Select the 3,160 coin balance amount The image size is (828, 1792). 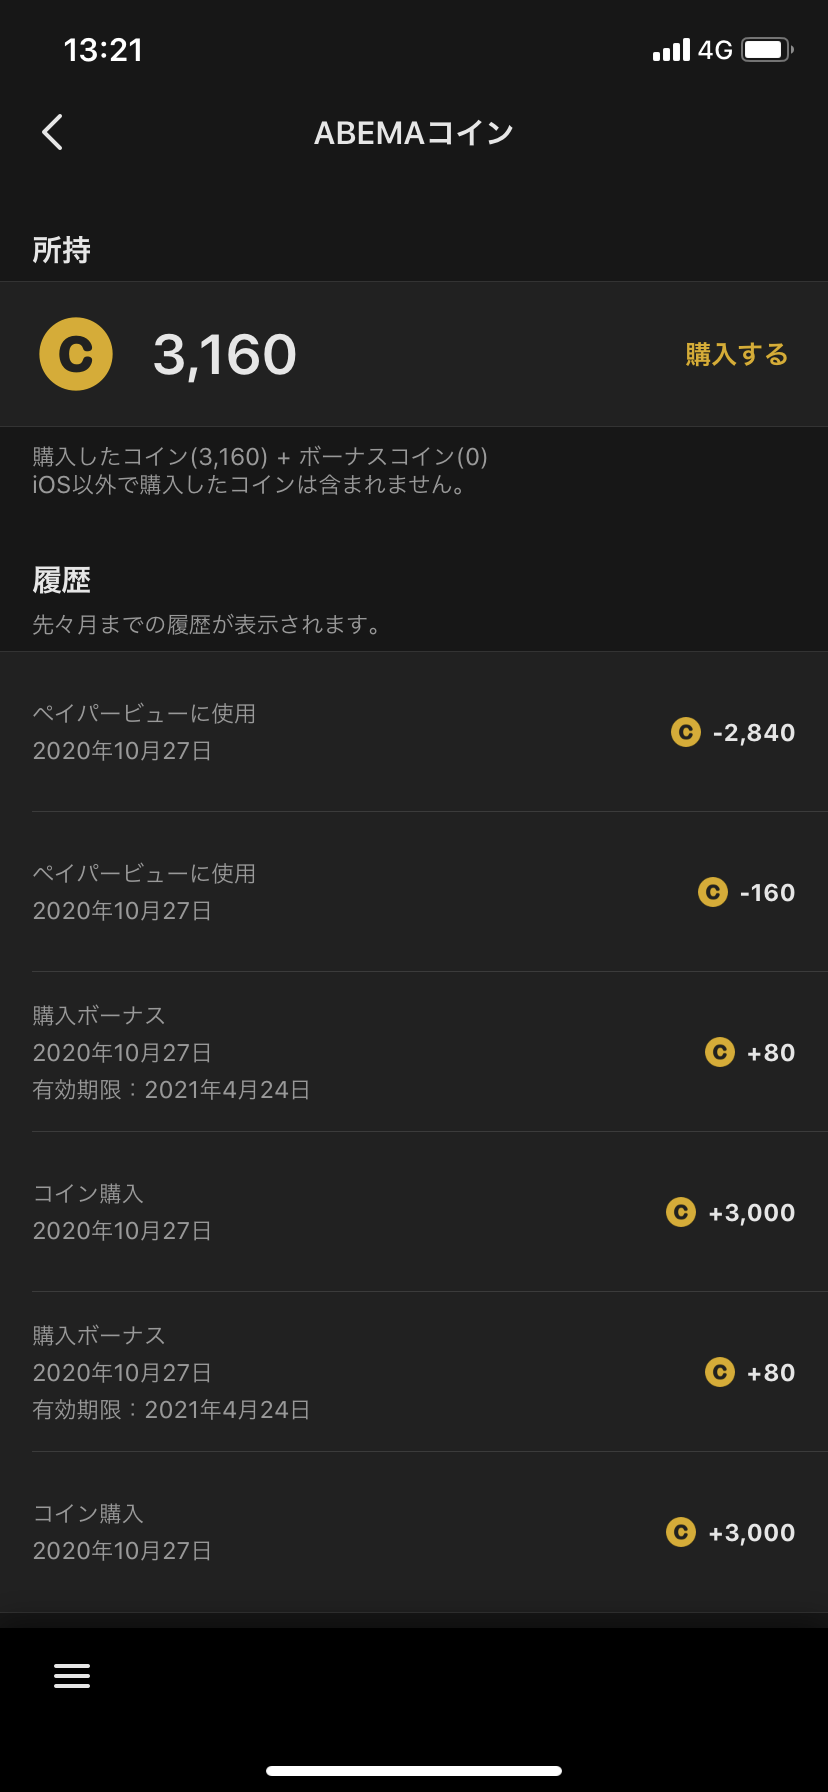[225, 355]
